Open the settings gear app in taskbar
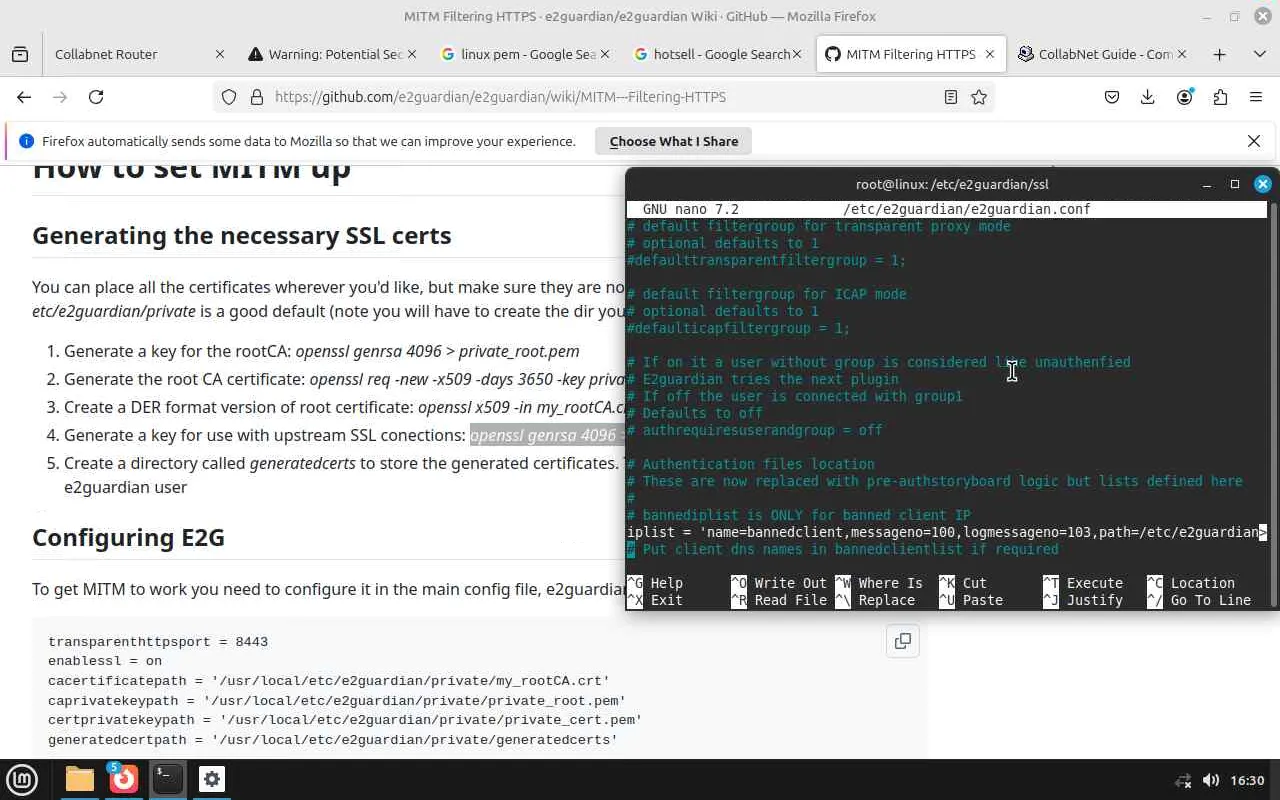Viewport: 1280px width, 800px height. (212, 779)
